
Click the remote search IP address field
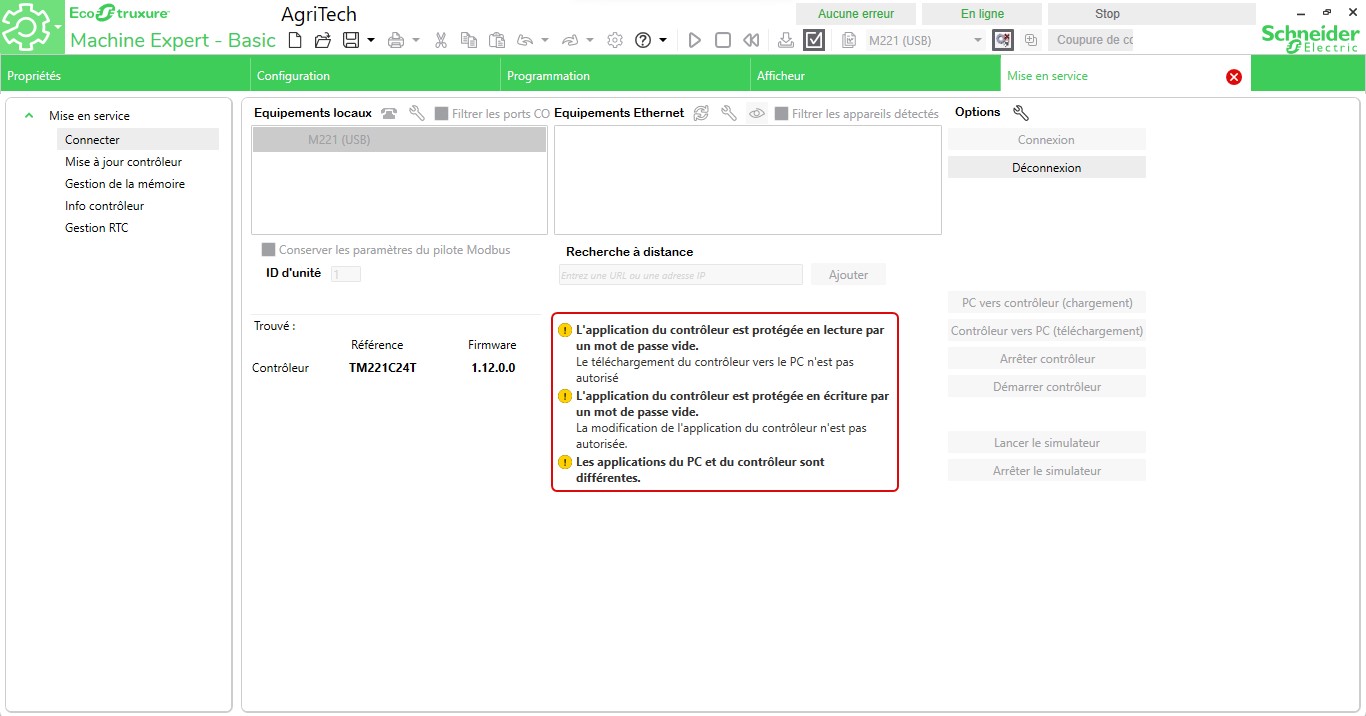680,275
